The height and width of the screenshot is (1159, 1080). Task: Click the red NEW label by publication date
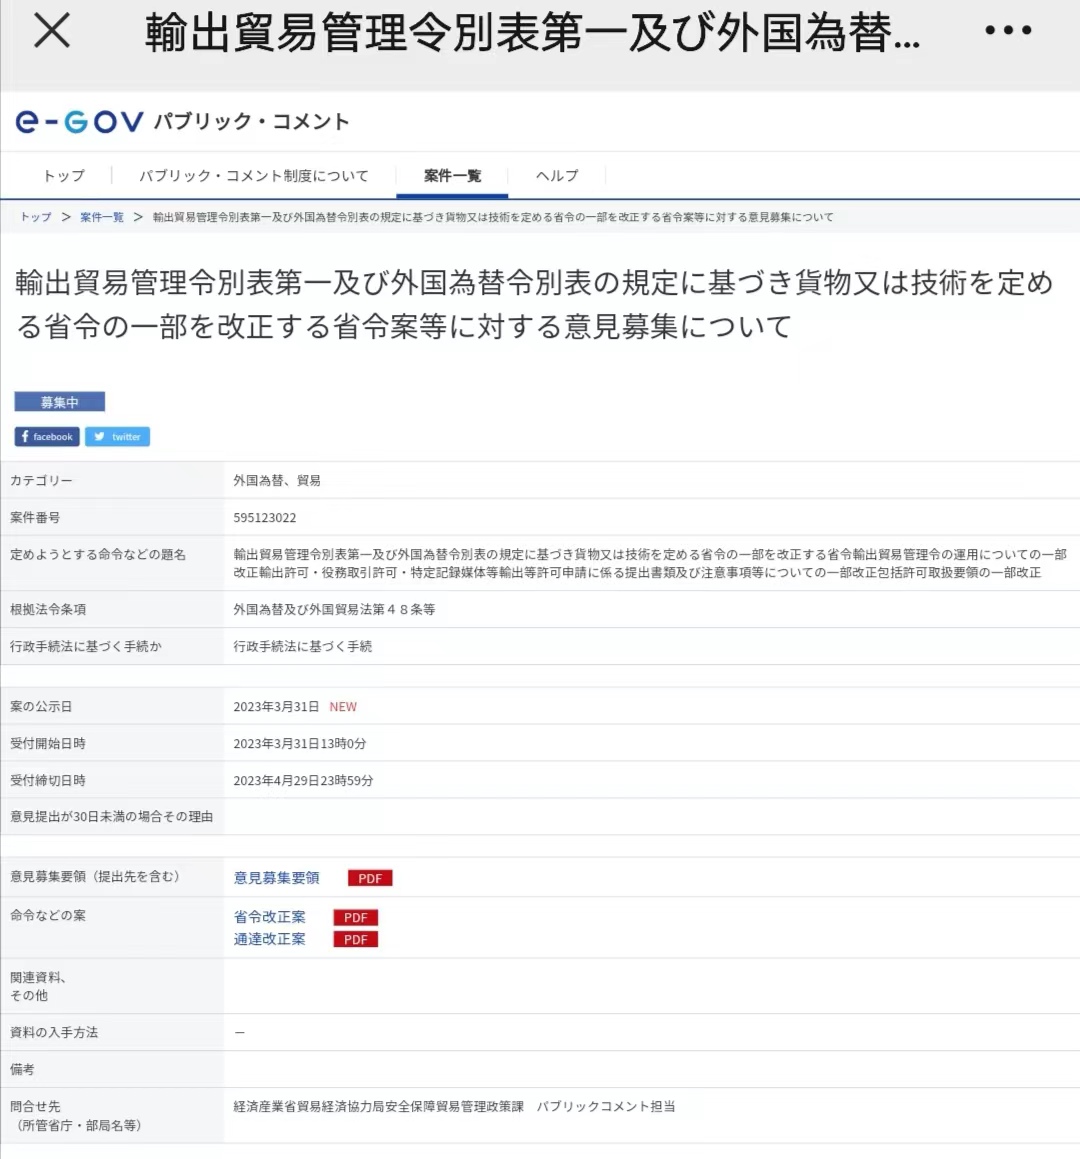[343, 707]
